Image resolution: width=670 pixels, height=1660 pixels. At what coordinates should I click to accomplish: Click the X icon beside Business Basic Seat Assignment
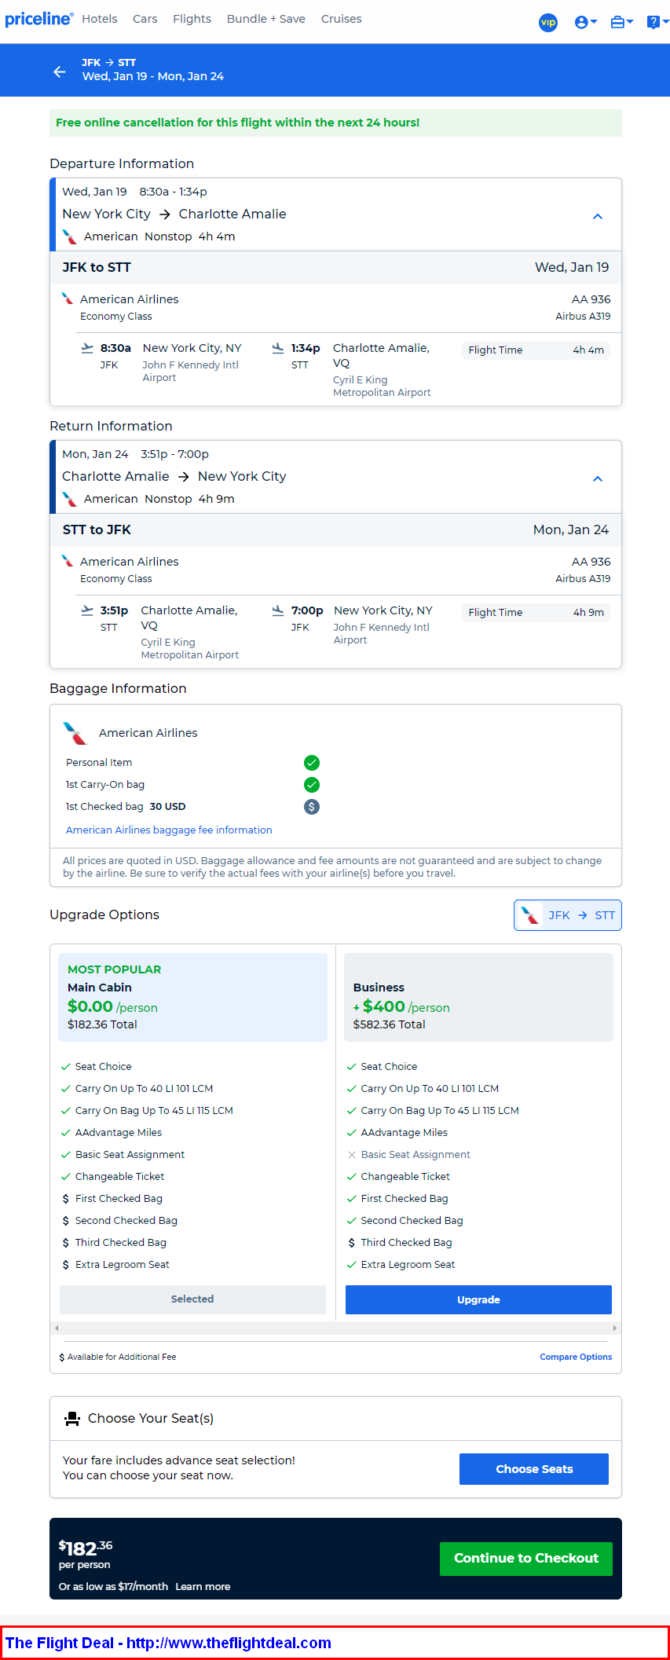pyautogui.click(x=351, y=1155)
